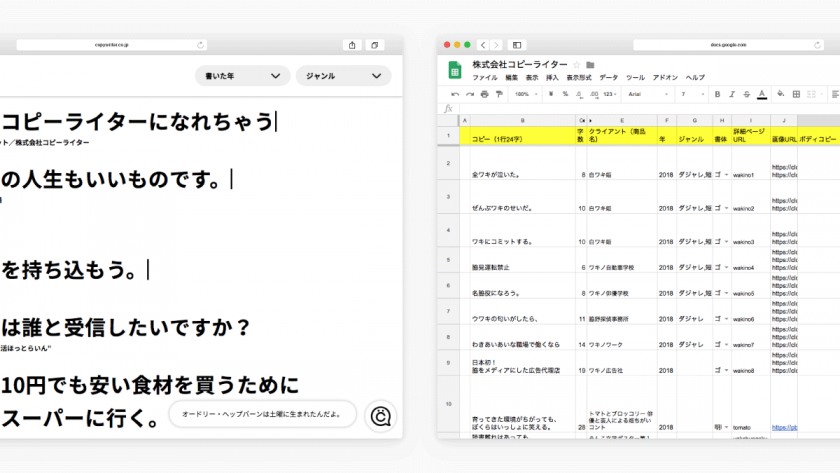Click the round copywriter logo button
This screenshot has width=840, height=473.
(380, 416)
